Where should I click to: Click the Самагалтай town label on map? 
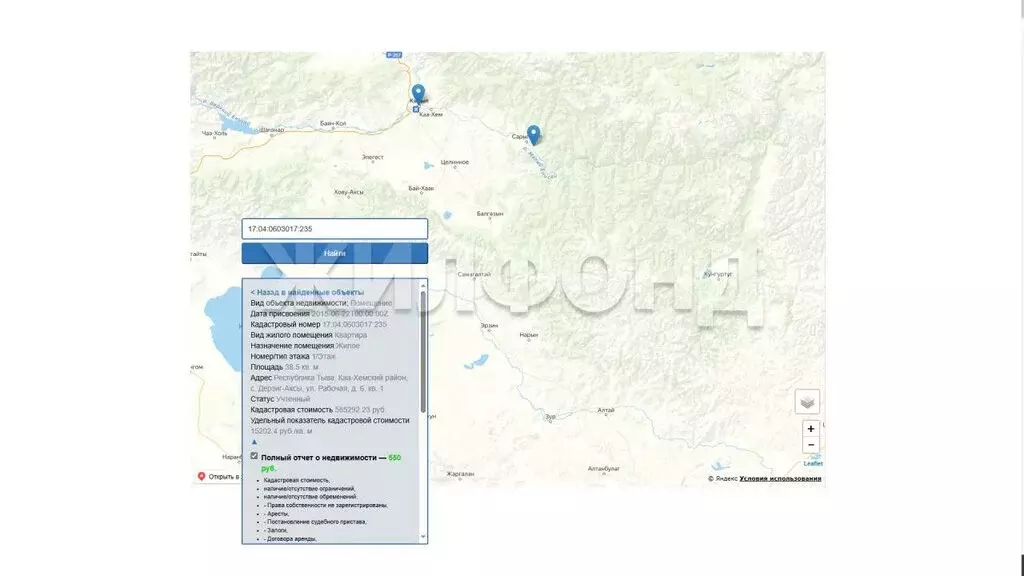click(x=472, y=274)
